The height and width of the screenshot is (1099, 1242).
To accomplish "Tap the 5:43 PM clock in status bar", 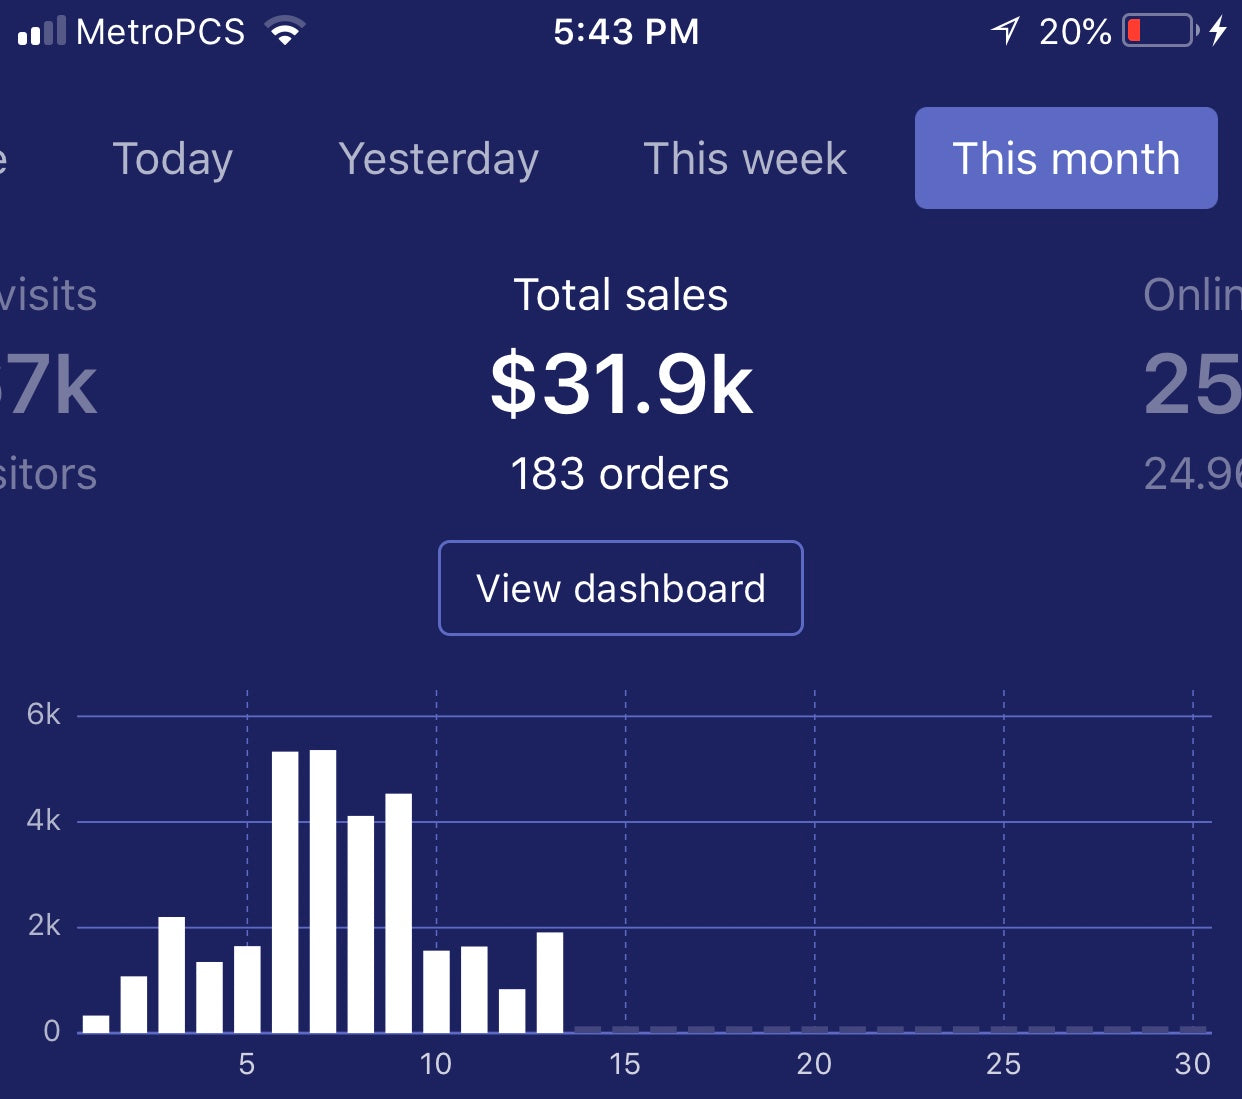I will [x=626, y=32].
